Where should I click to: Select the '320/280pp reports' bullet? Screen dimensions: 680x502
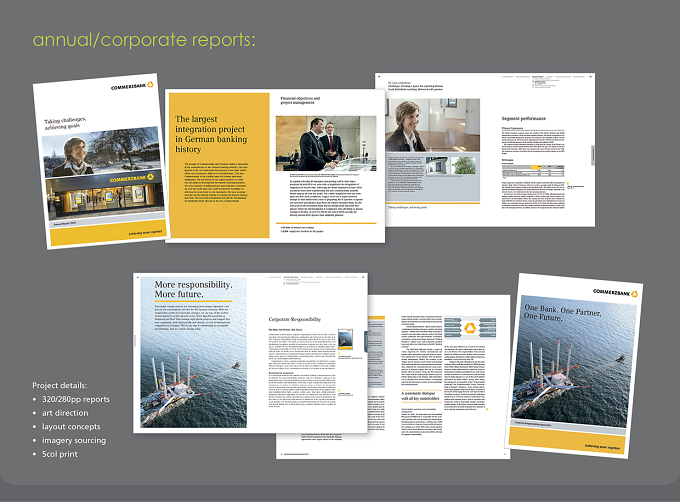coord(75,399)
